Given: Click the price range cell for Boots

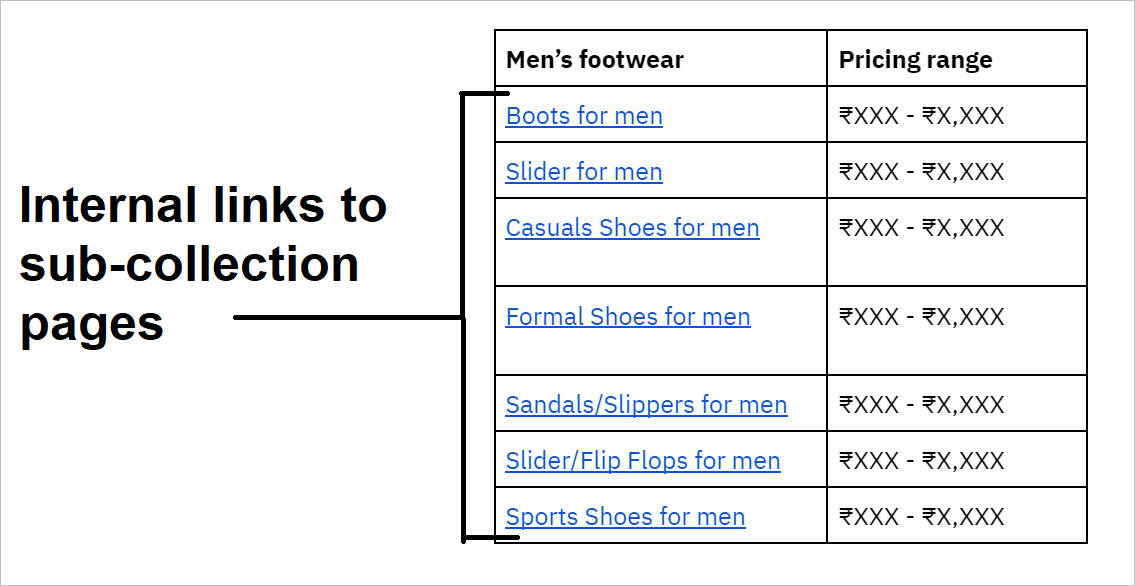Looking at the screenshot, I should tap(957, 114).
